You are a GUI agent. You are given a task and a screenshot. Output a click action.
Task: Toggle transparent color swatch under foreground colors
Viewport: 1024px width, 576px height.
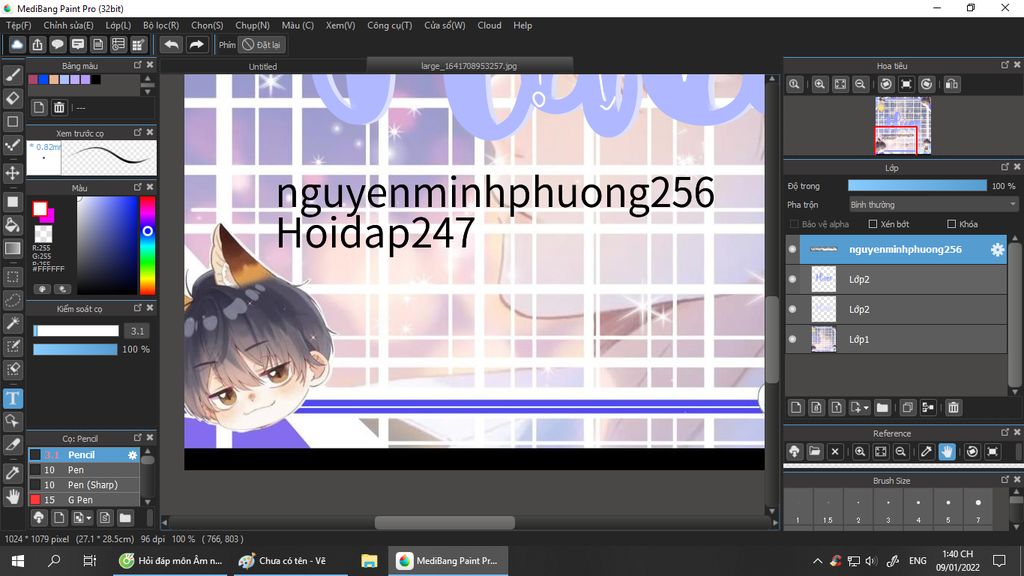(x=43, y=233)
